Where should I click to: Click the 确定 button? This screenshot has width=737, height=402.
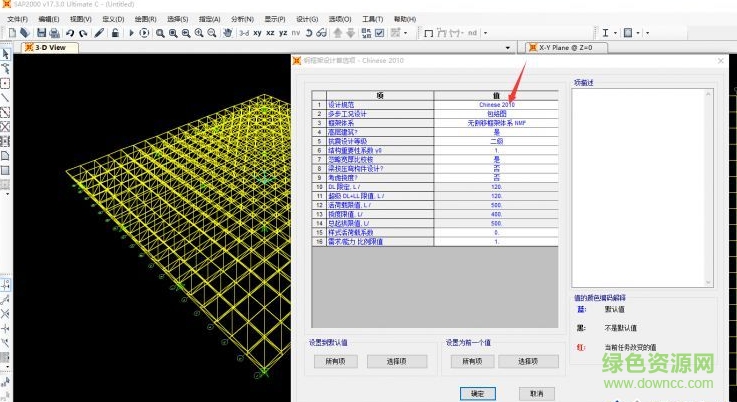coord(477,393)
